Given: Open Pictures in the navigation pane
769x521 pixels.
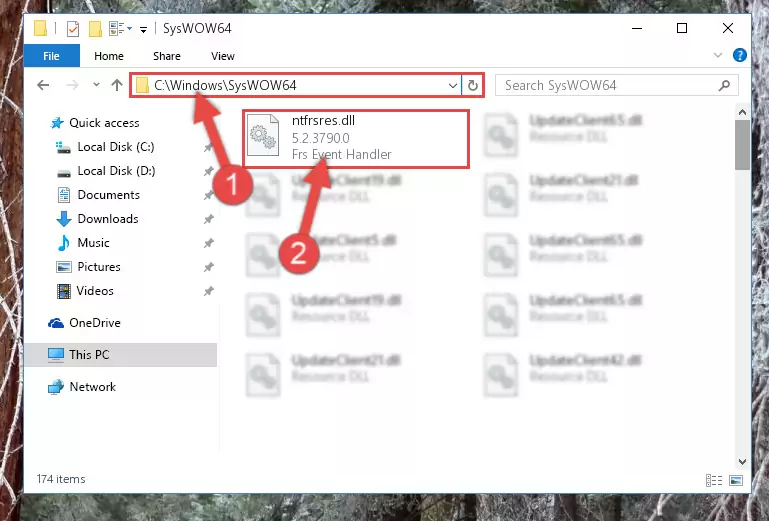Looking at the screenshot, I should tap(99, 267).
